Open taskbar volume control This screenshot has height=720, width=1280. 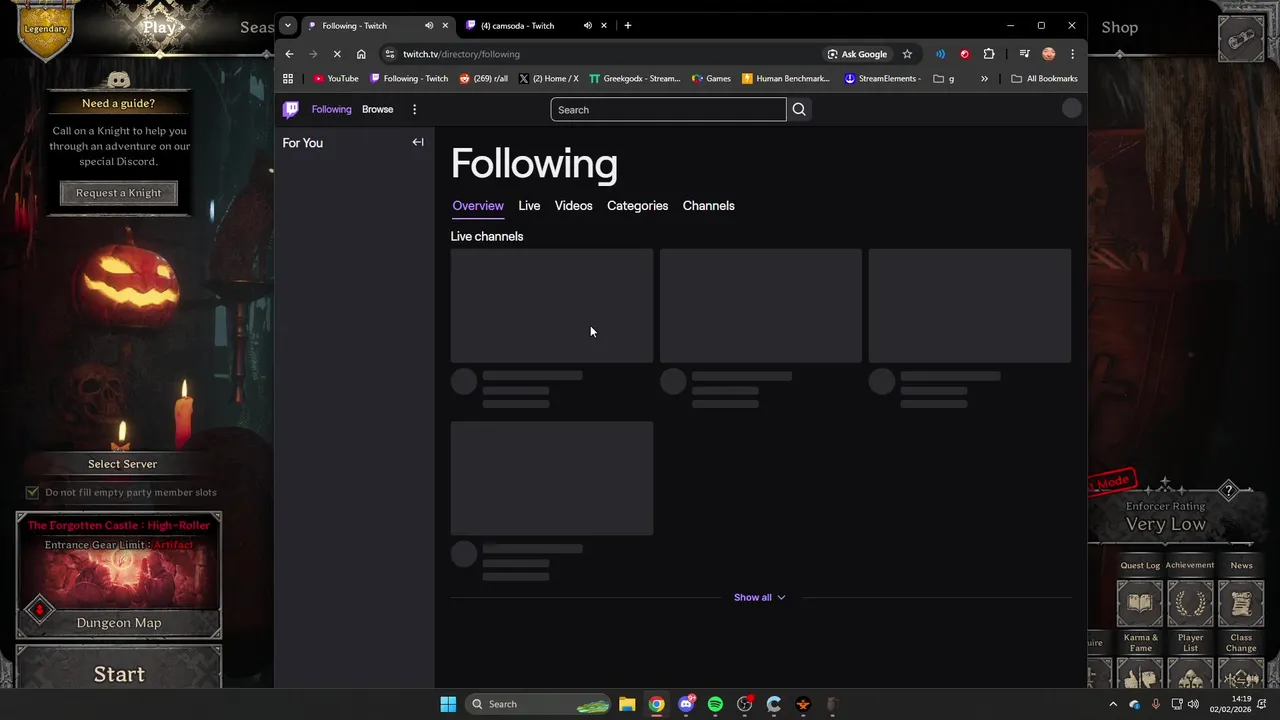(1193, 704)
